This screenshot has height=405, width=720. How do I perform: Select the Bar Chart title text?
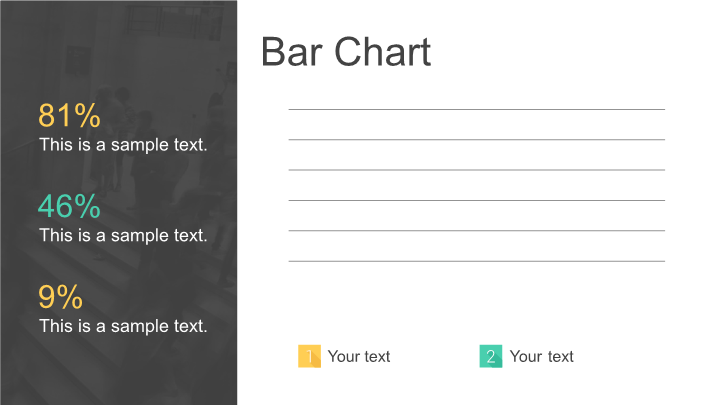[x=345, y=52]
